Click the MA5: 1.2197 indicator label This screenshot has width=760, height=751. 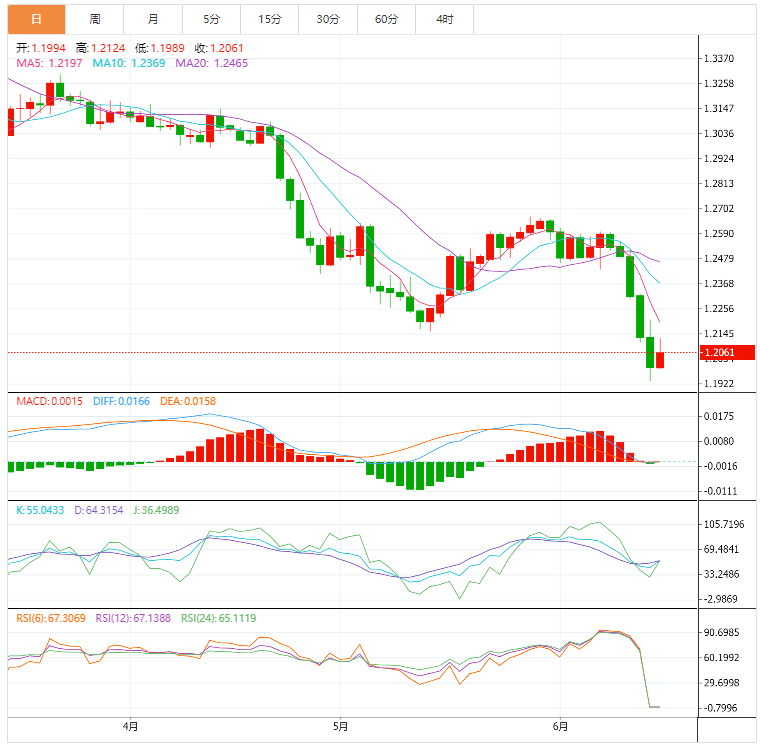click(49, 64)
